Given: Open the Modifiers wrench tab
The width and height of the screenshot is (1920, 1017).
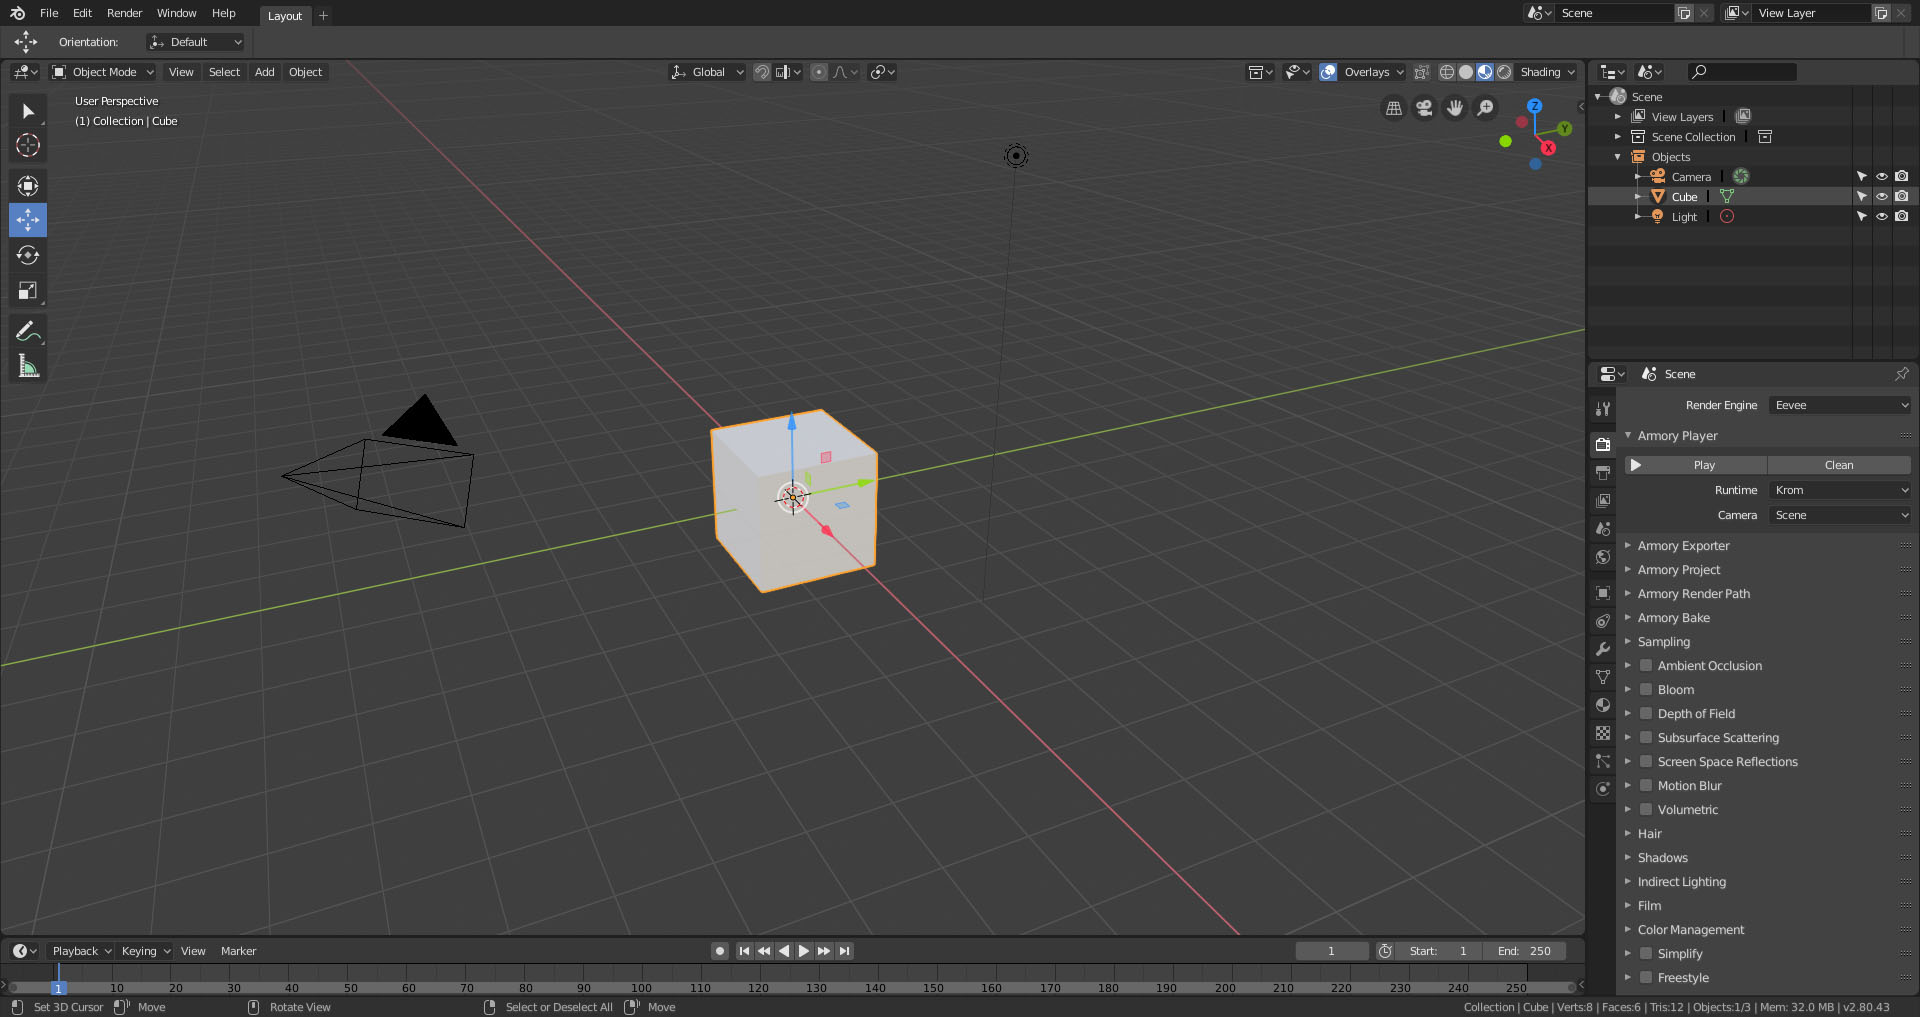Looking at the screenshot, I should [1603, 649].
